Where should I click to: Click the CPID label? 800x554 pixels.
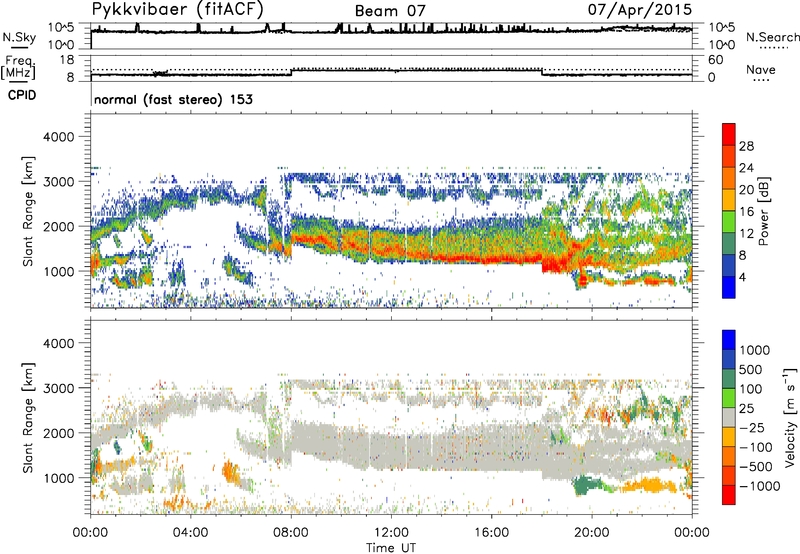22,95
